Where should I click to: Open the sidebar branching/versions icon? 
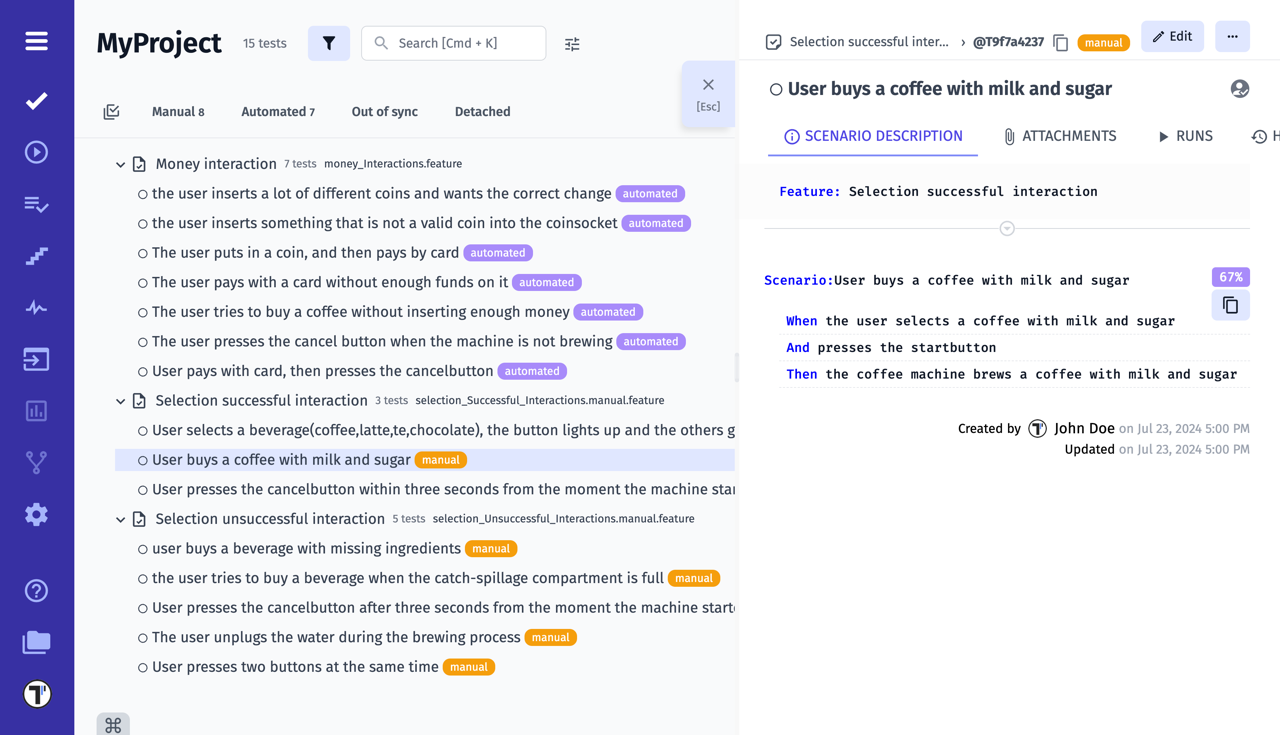(36, 462)
